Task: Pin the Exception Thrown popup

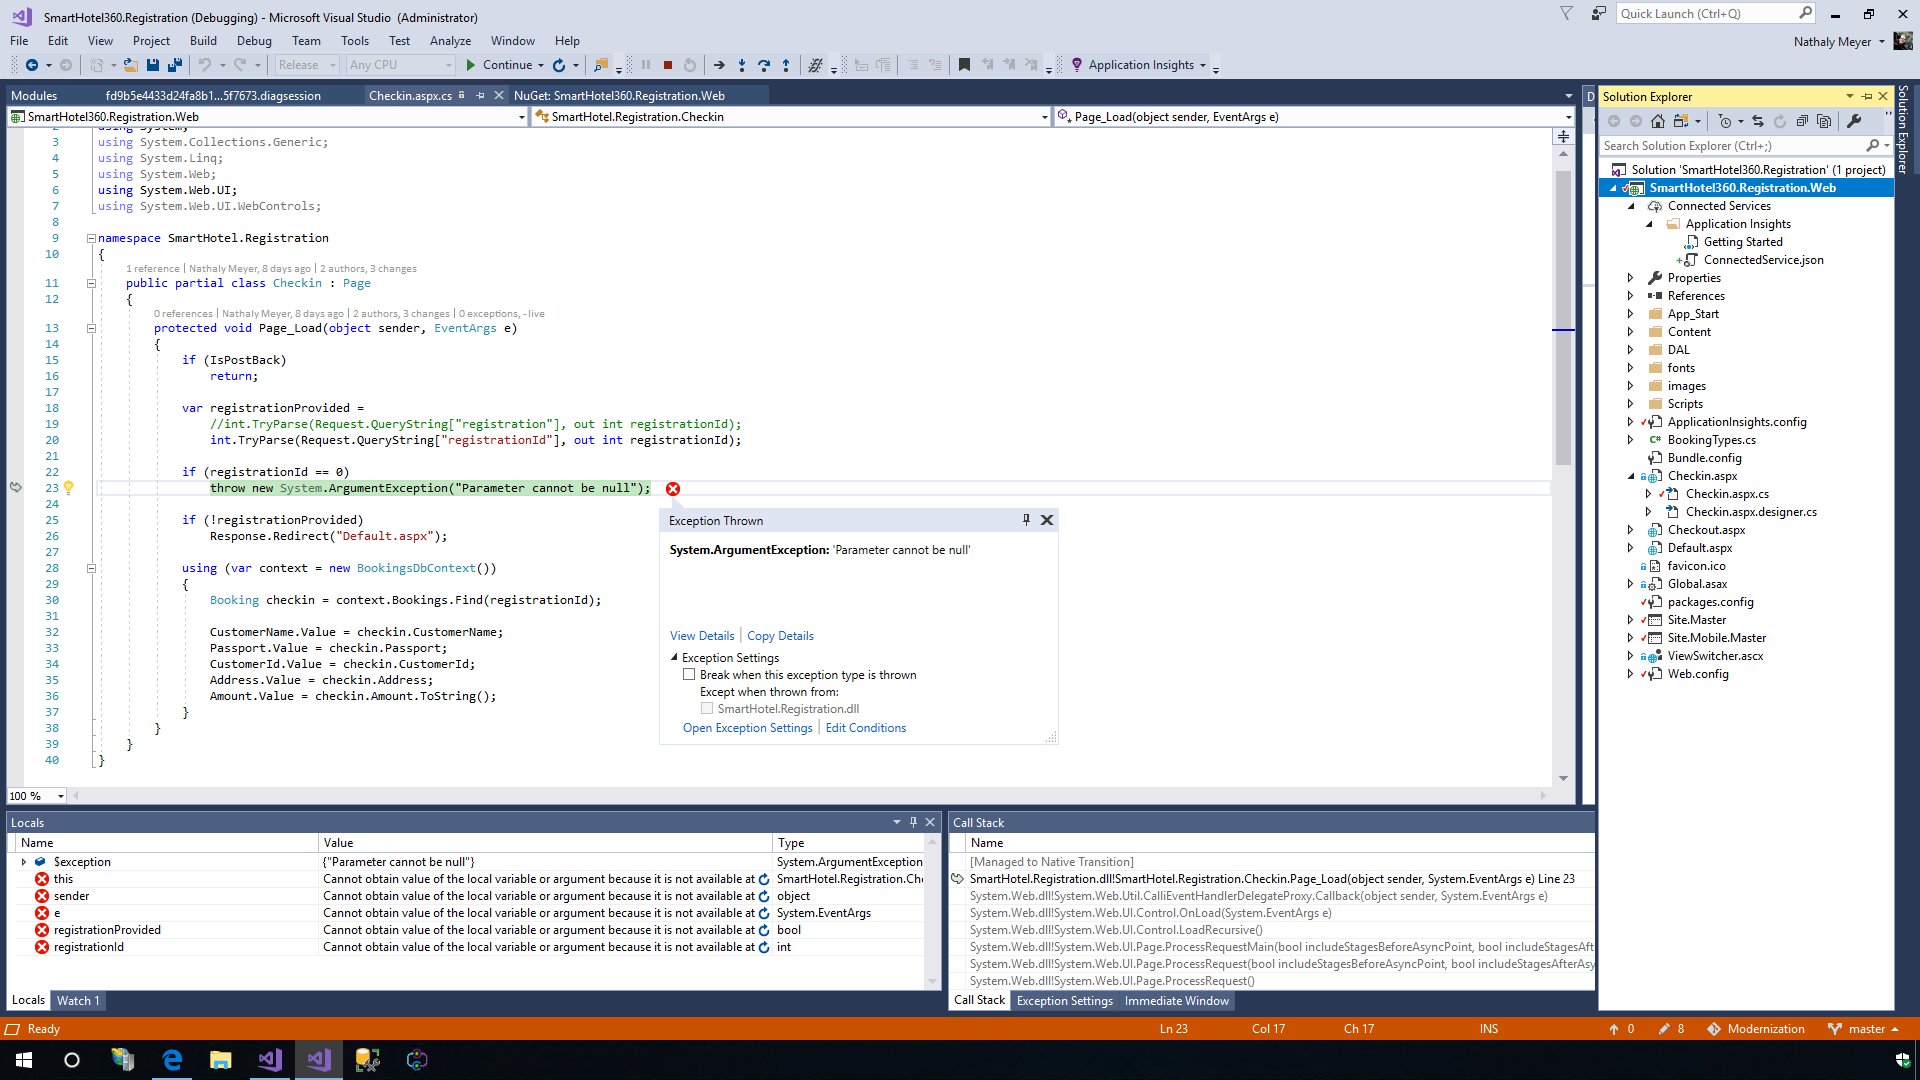Action: pyautogui.click(x=1026, y=520)
